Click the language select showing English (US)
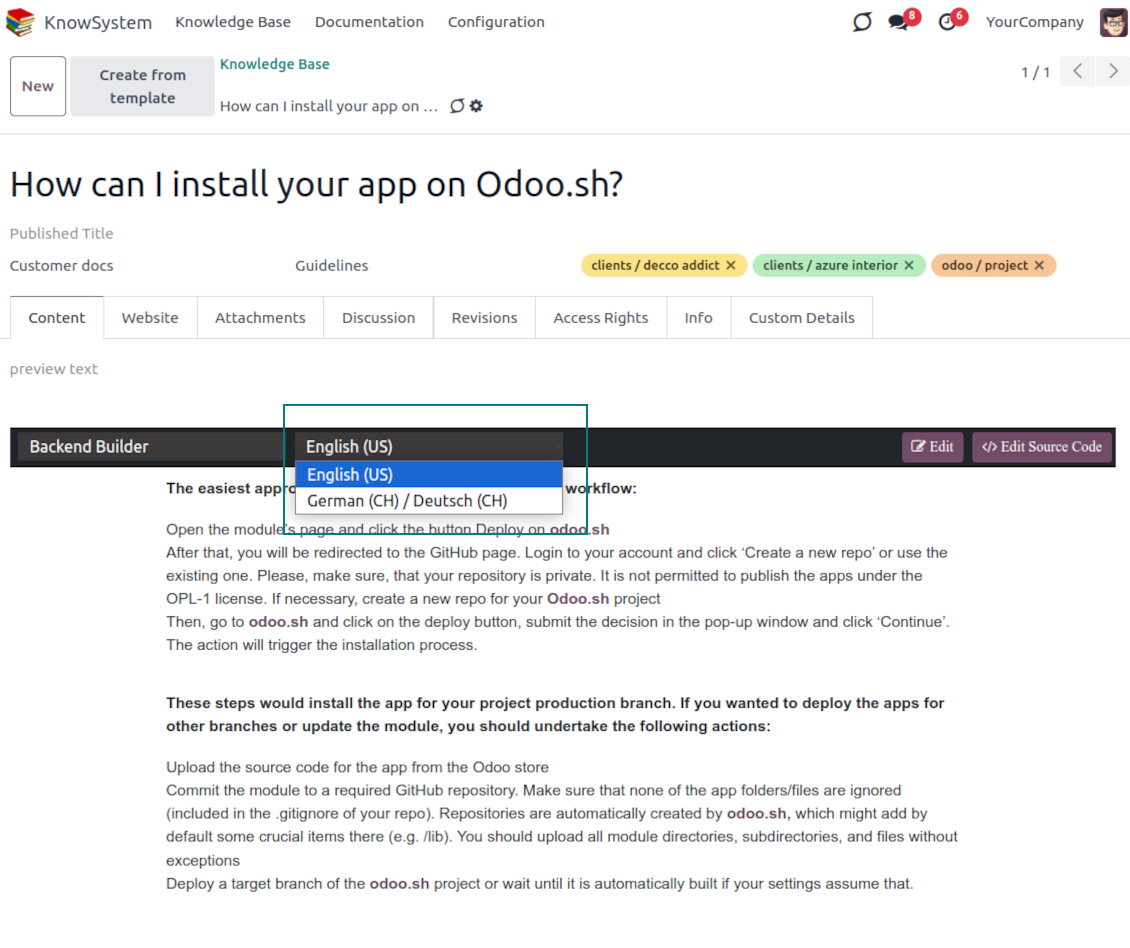 click(x=429, y=447)
